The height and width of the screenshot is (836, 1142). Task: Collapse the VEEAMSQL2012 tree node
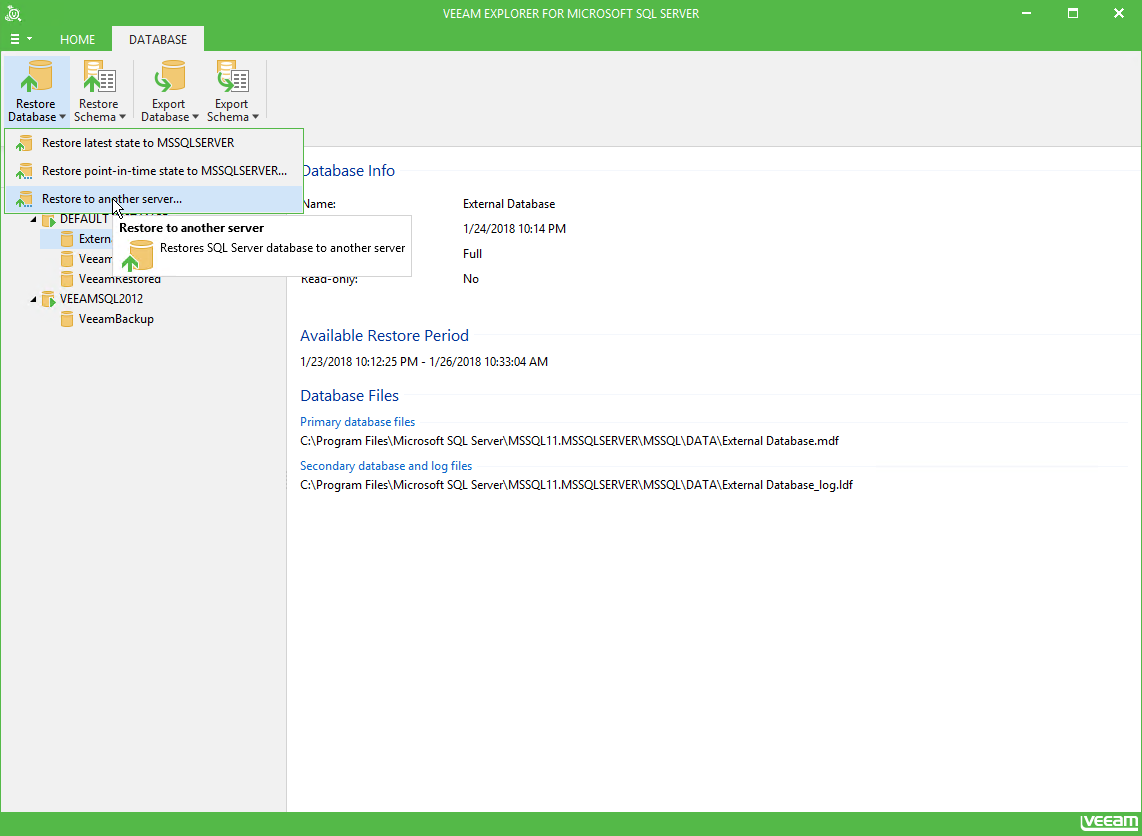pos(33,299)
